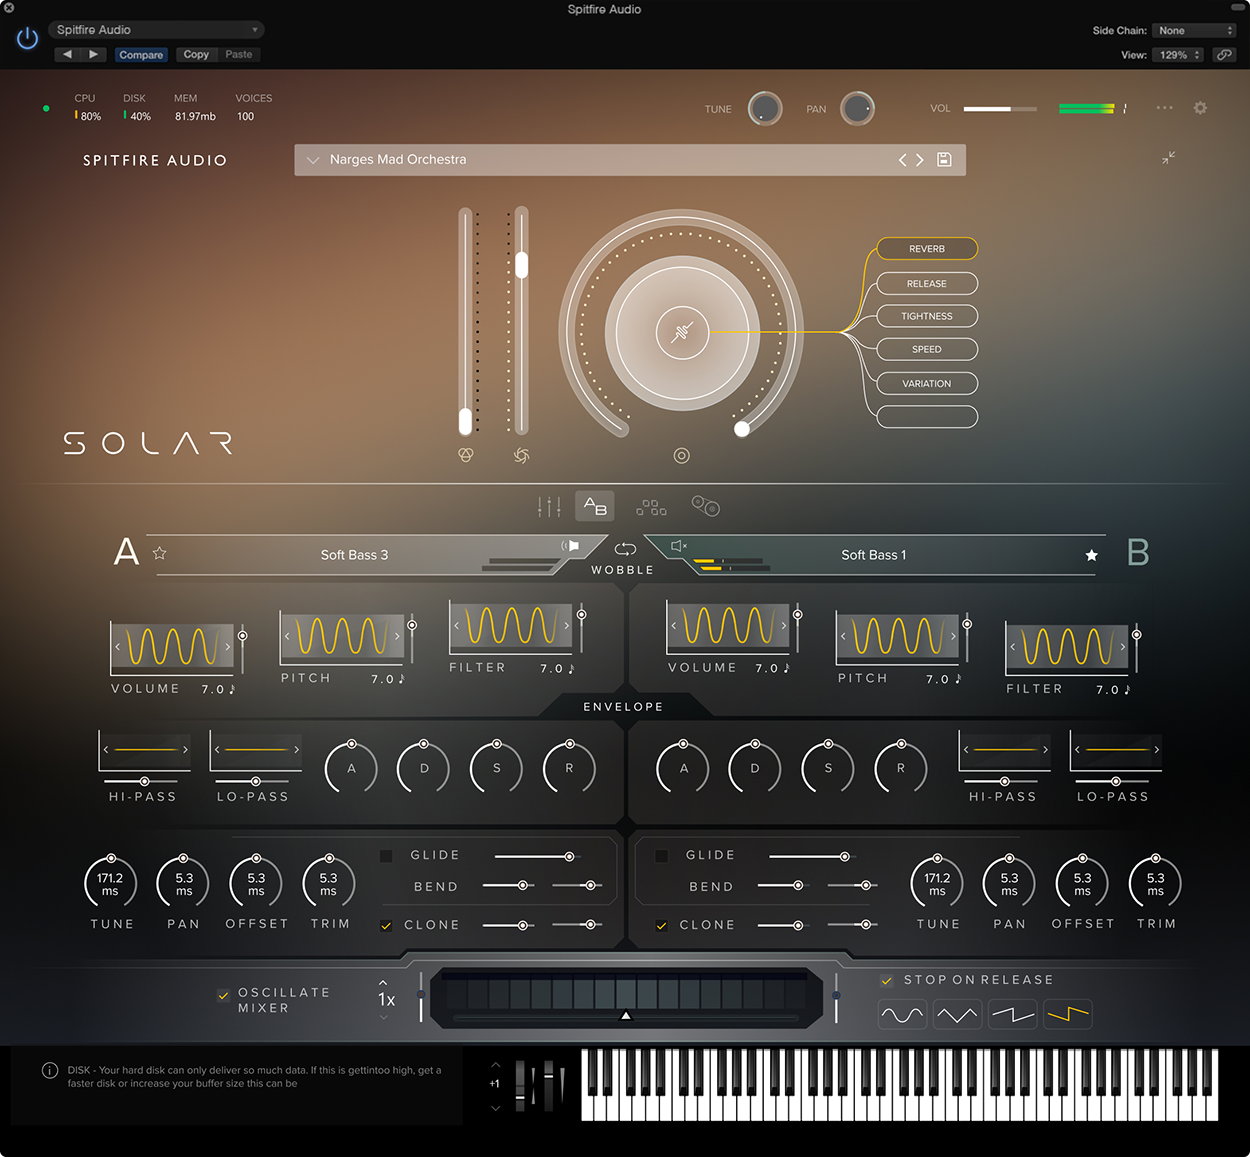Click the Copy button

pyautogui.click(x=196, y=54)
